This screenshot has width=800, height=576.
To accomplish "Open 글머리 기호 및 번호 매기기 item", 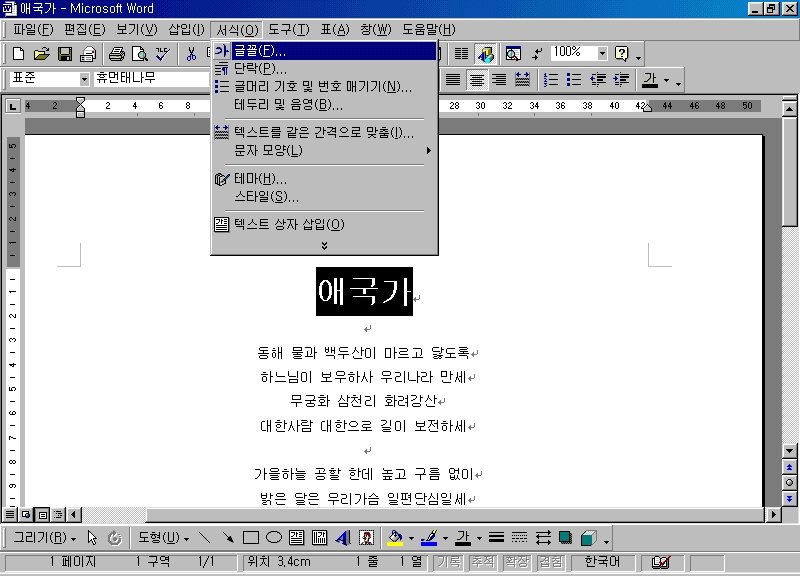I will pyautogui.click(x=324, y=87).
